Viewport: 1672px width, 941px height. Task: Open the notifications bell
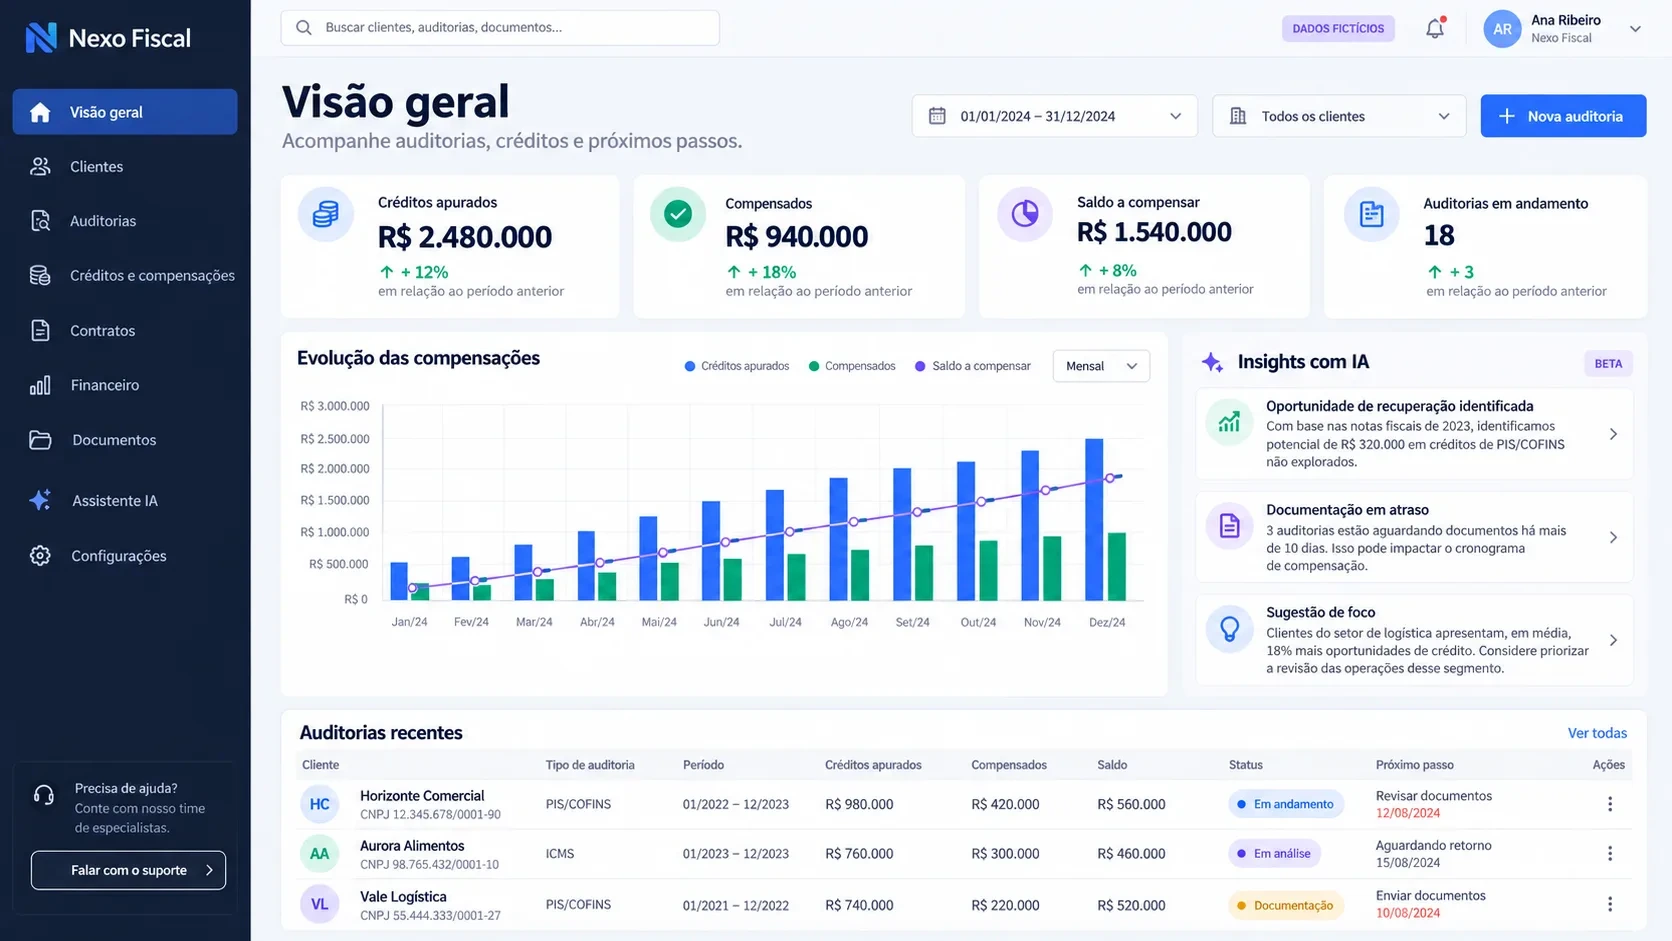1435,28
